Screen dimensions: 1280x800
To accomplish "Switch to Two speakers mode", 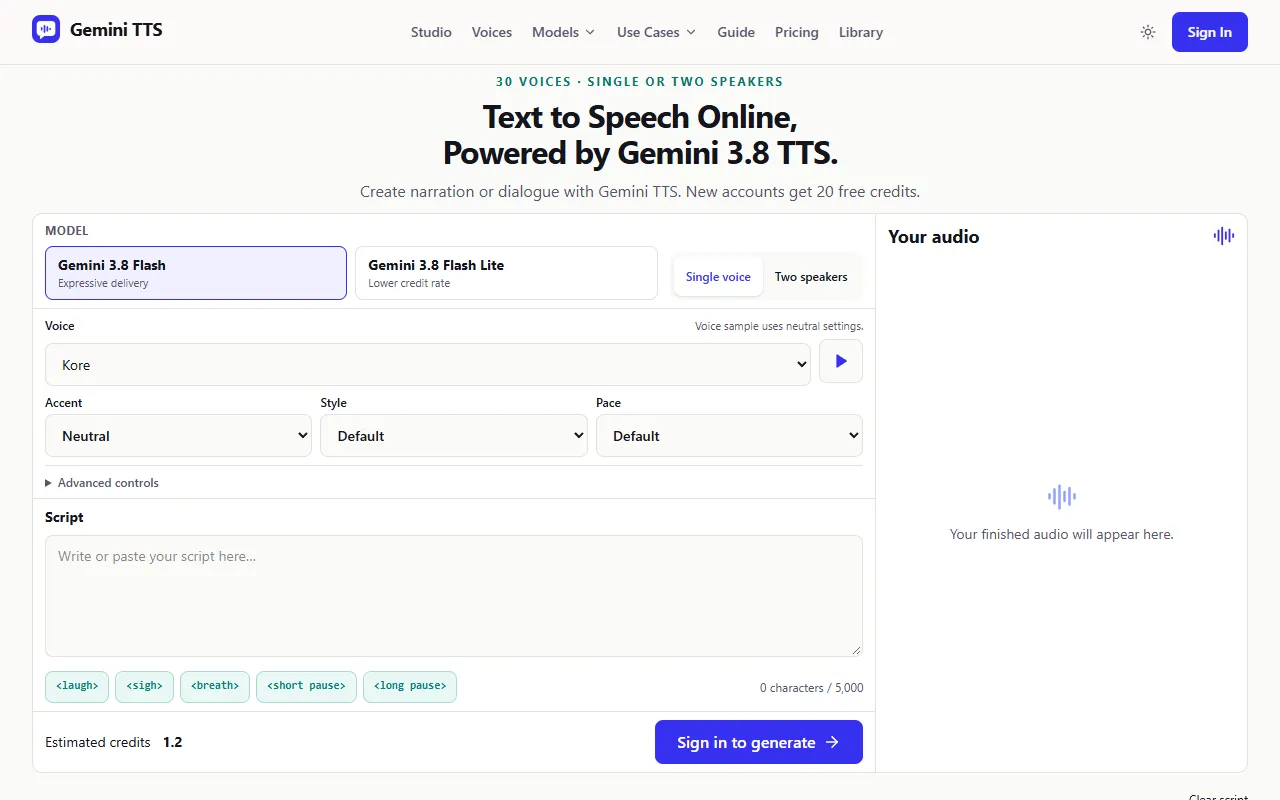I will (x=811, y=277).
